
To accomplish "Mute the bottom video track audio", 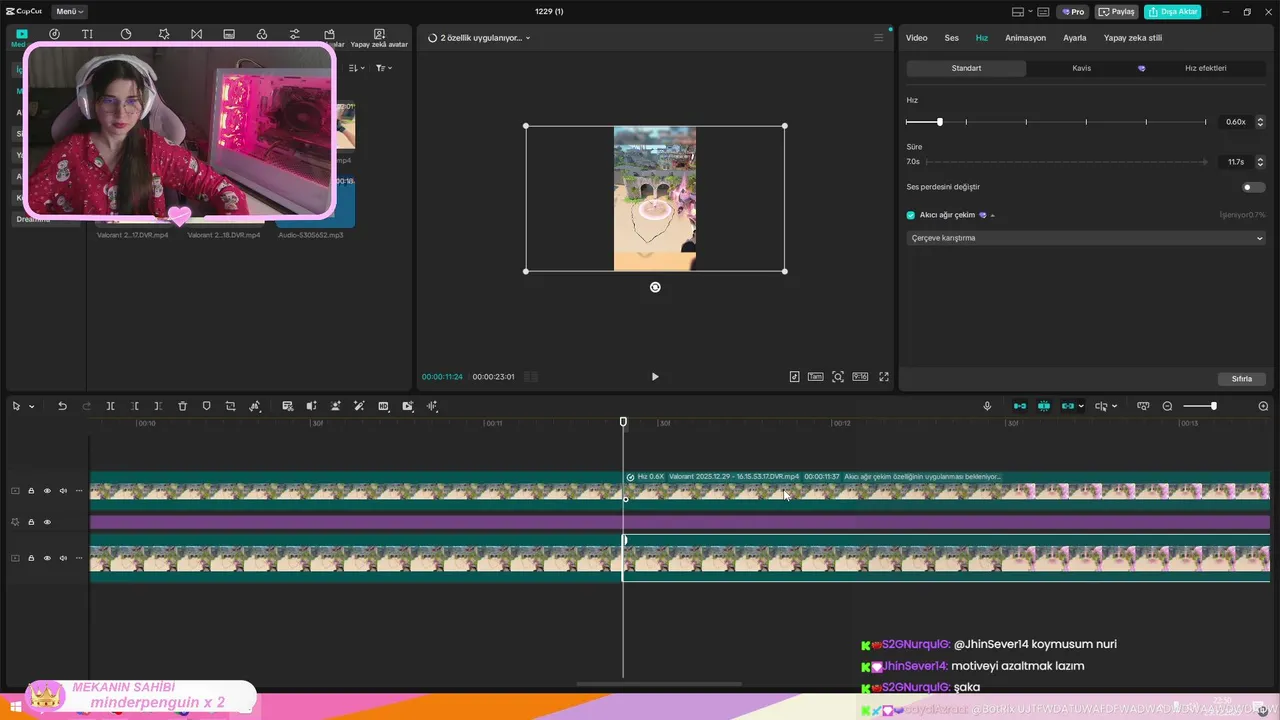I will 63,558.
